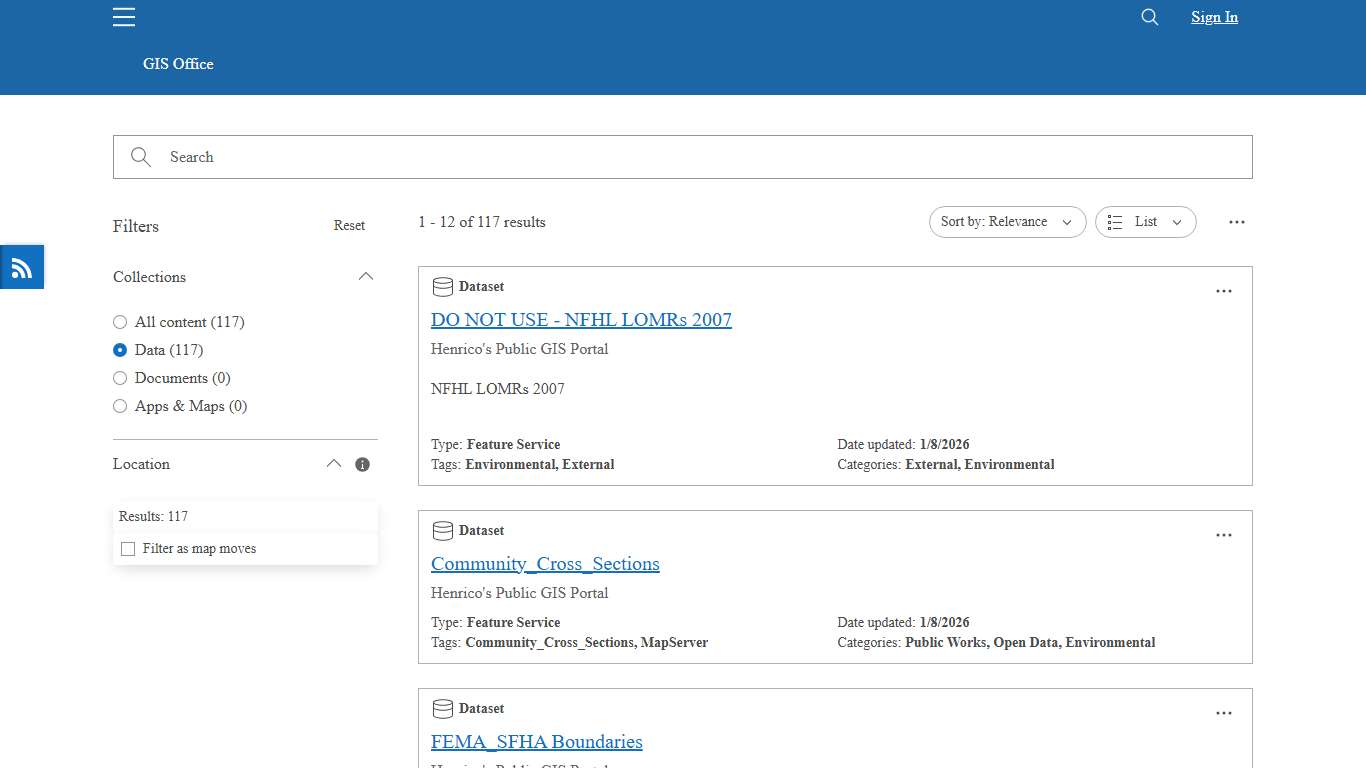Open options for FEMA_SFHA Boundaries card
Viewport: 1366px width, 768px height.
[x=1224, y=713]
